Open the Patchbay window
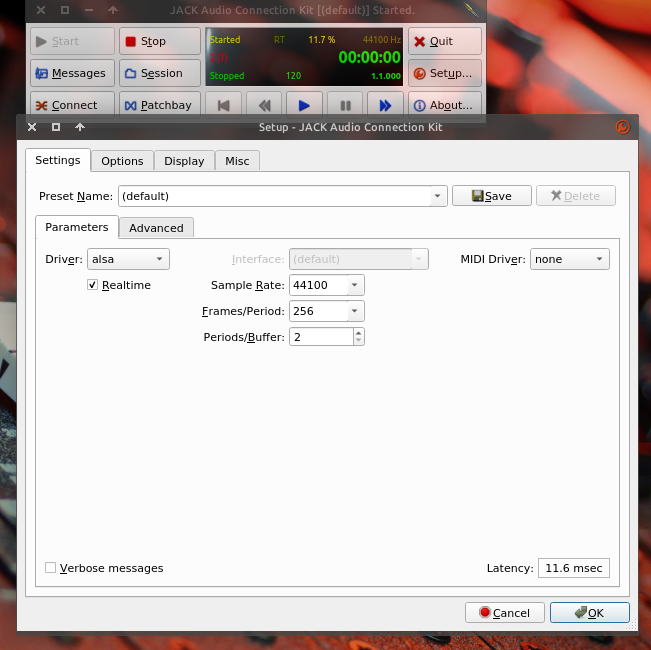 pos(160,105)
